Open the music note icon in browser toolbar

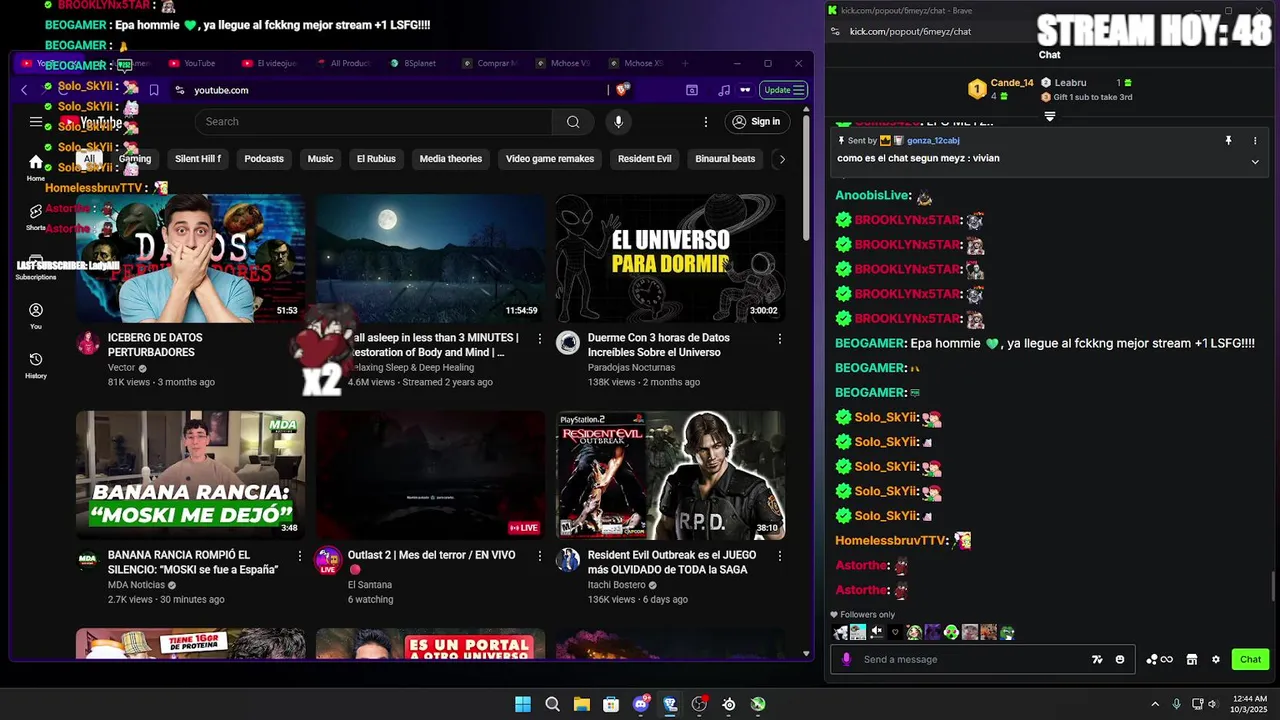click(x=724, y=90)
